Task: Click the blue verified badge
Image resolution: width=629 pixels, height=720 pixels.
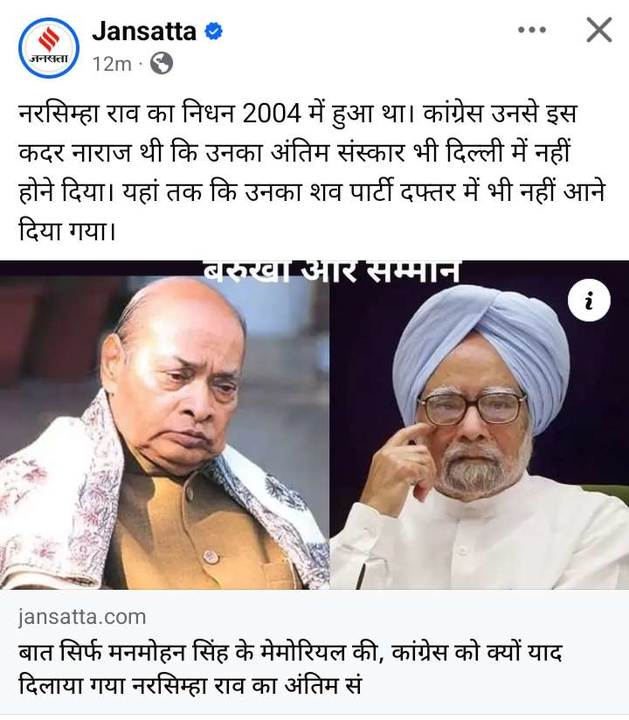Action: pos(213,31)
